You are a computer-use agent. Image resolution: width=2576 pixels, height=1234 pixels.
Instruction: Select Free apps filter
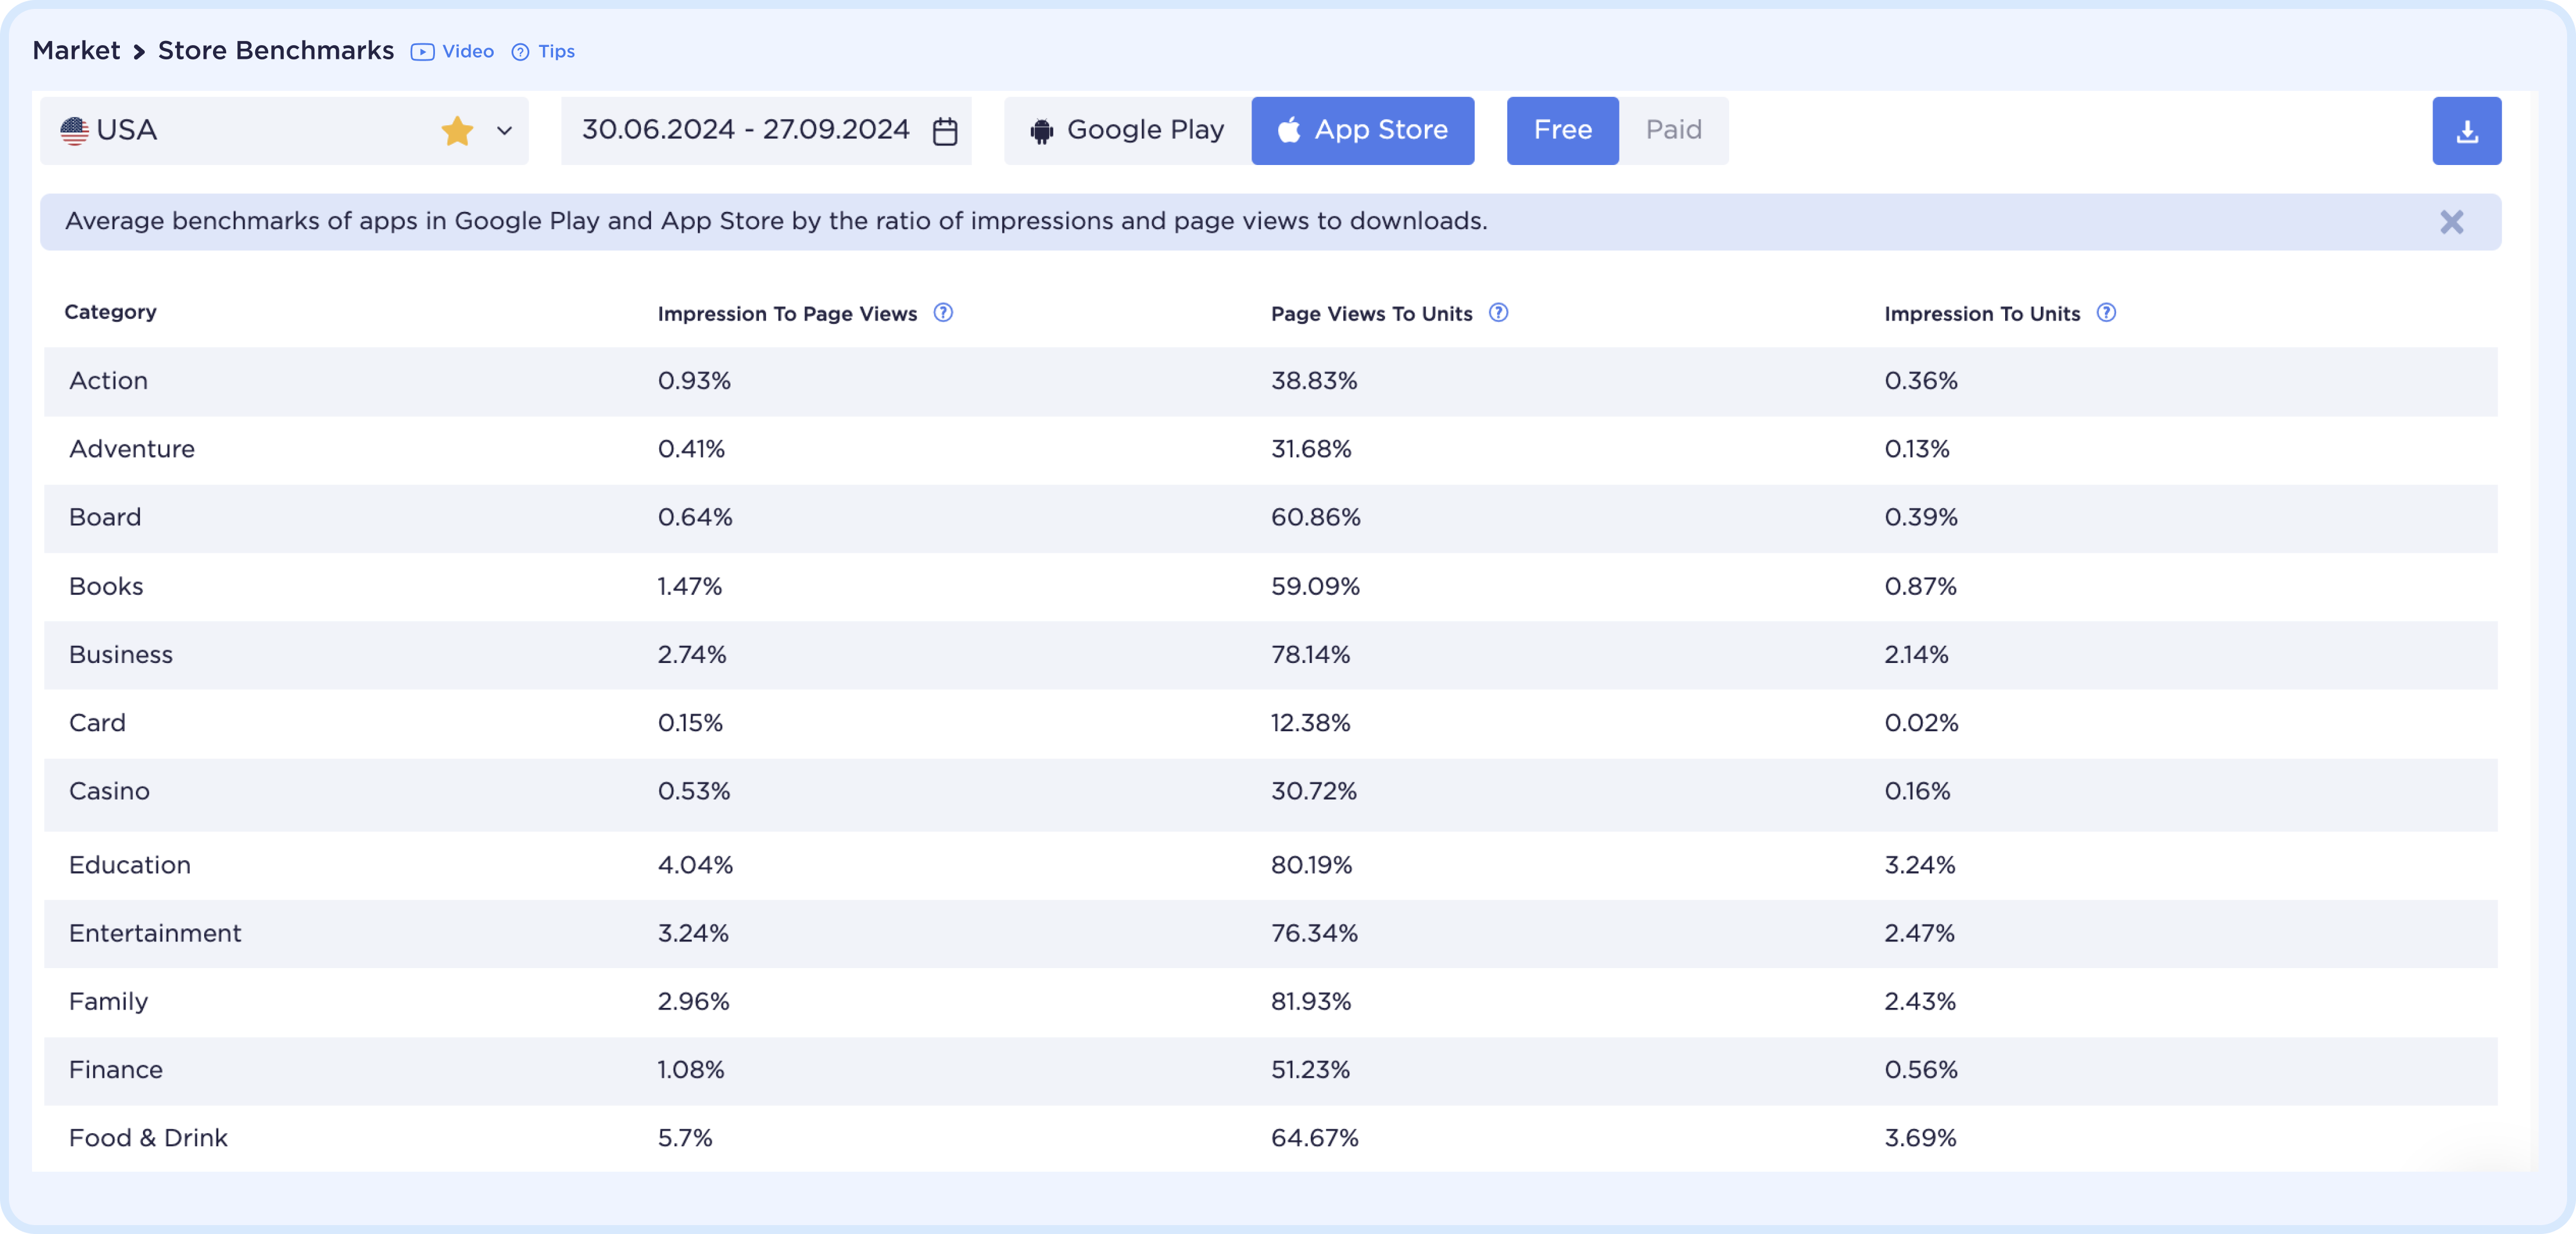click(1562, 130)
